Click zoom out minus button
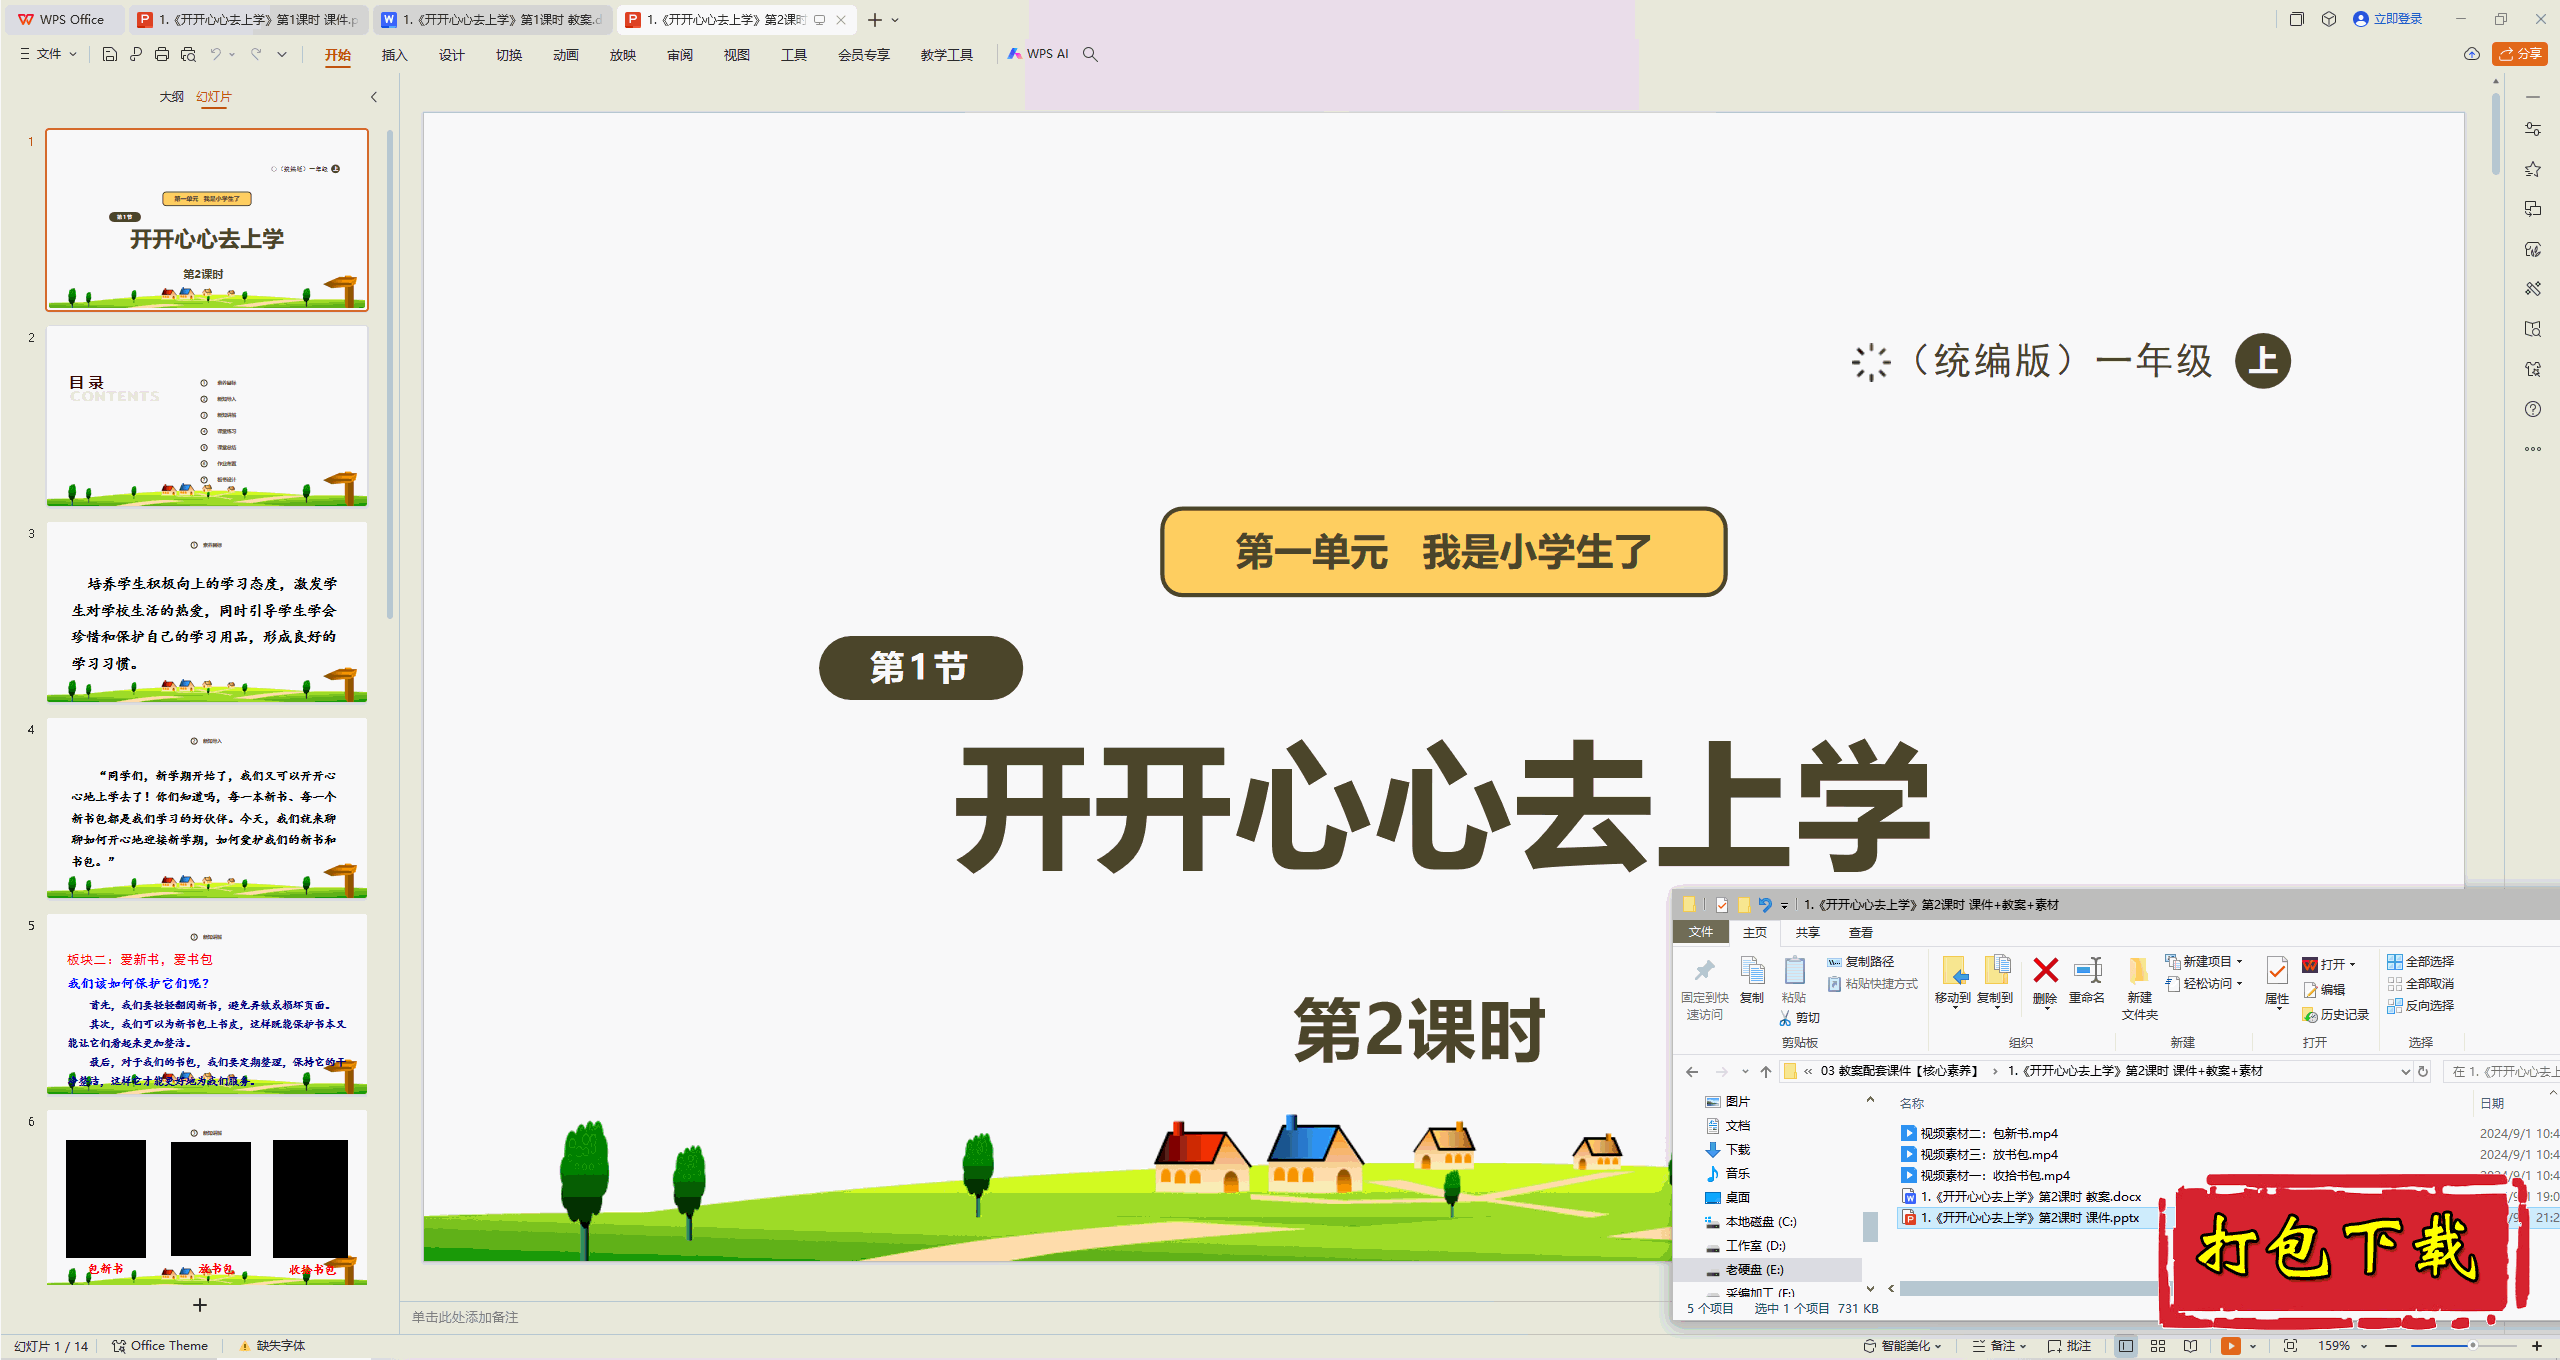 (x=2391, y=1346)
